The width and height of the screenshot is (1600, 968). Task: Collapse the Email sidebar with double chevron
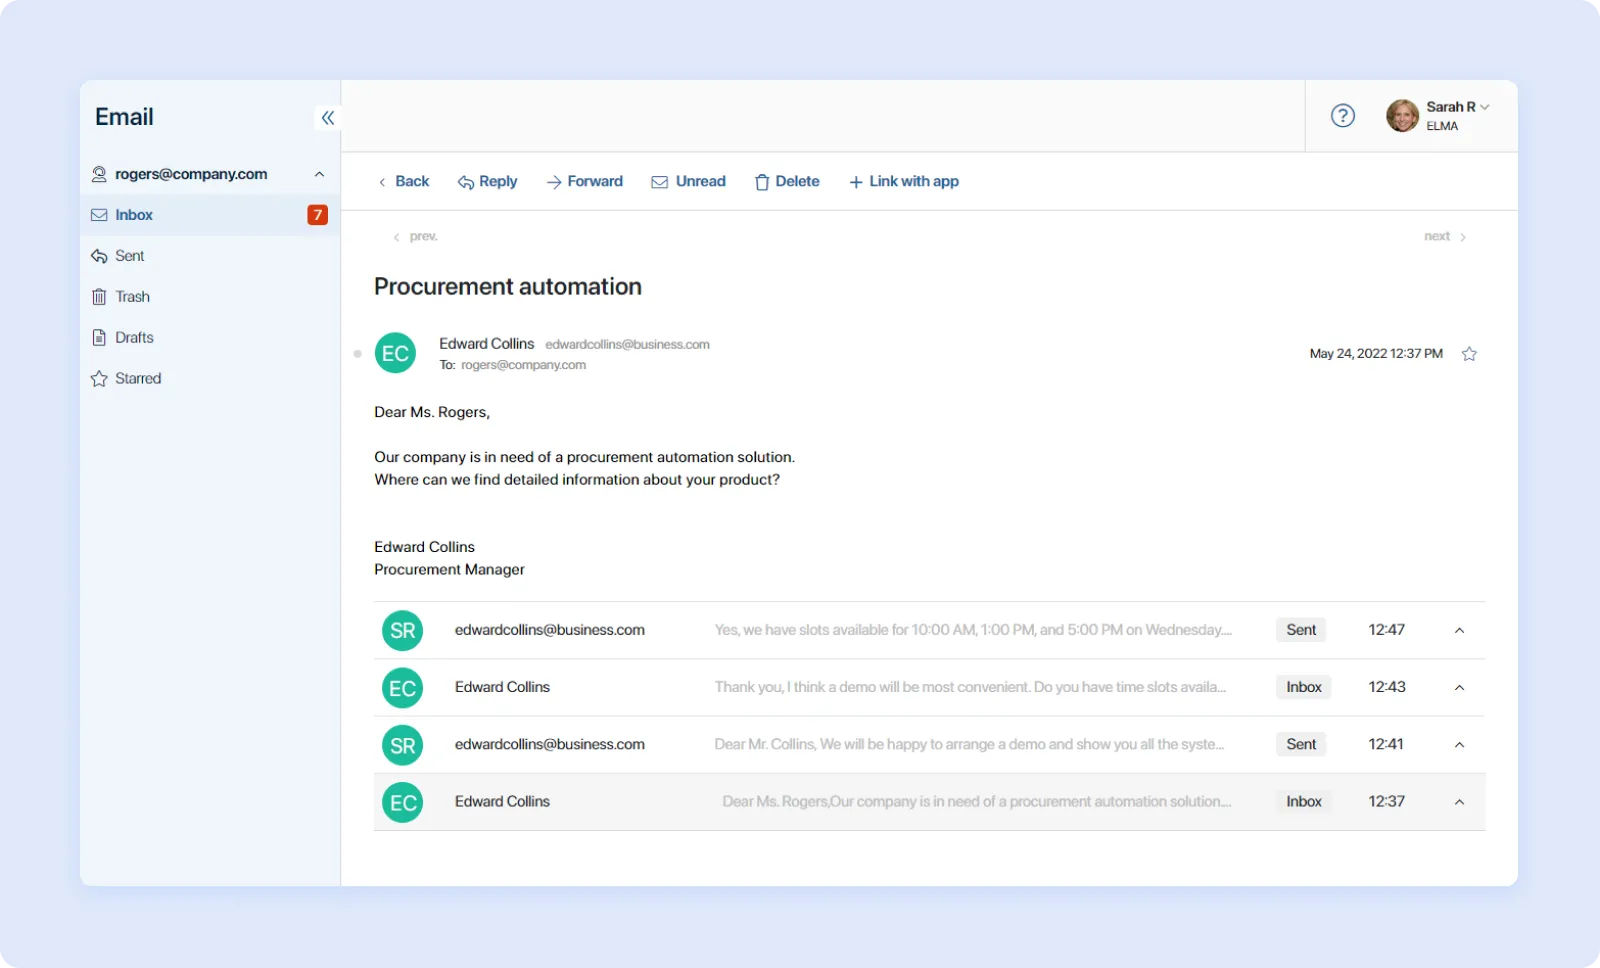pos(327,118)
